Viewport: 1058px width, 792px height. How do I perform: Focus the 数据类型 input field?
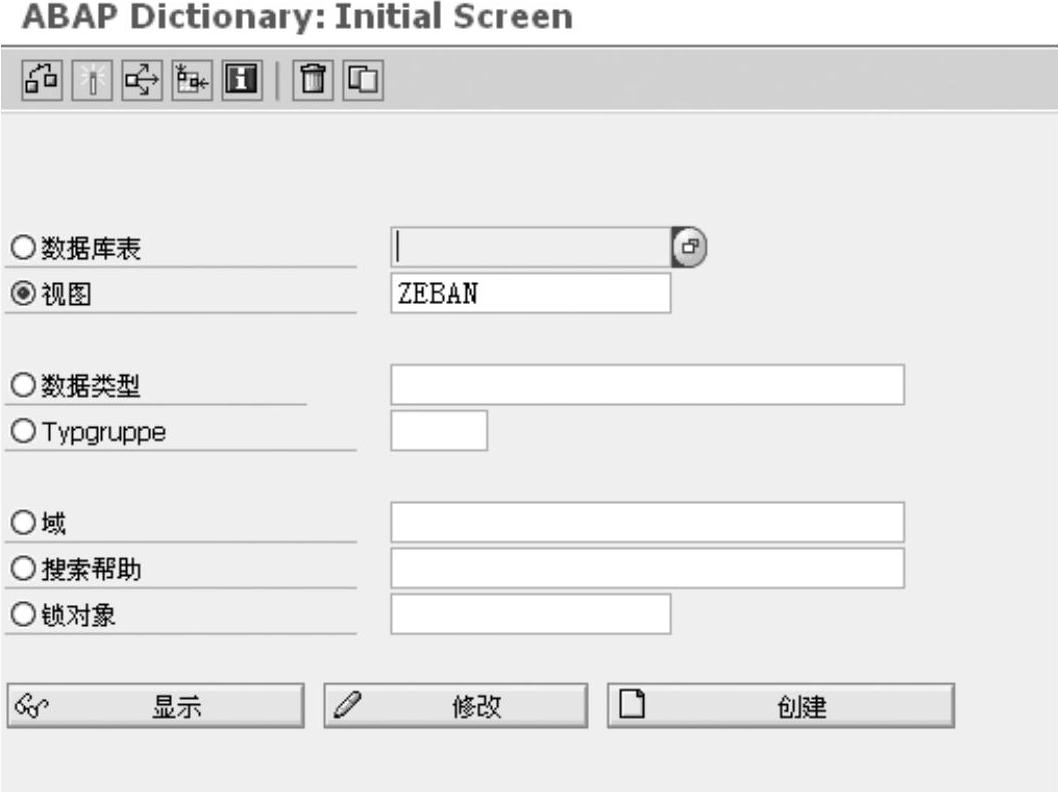(648, 385)
